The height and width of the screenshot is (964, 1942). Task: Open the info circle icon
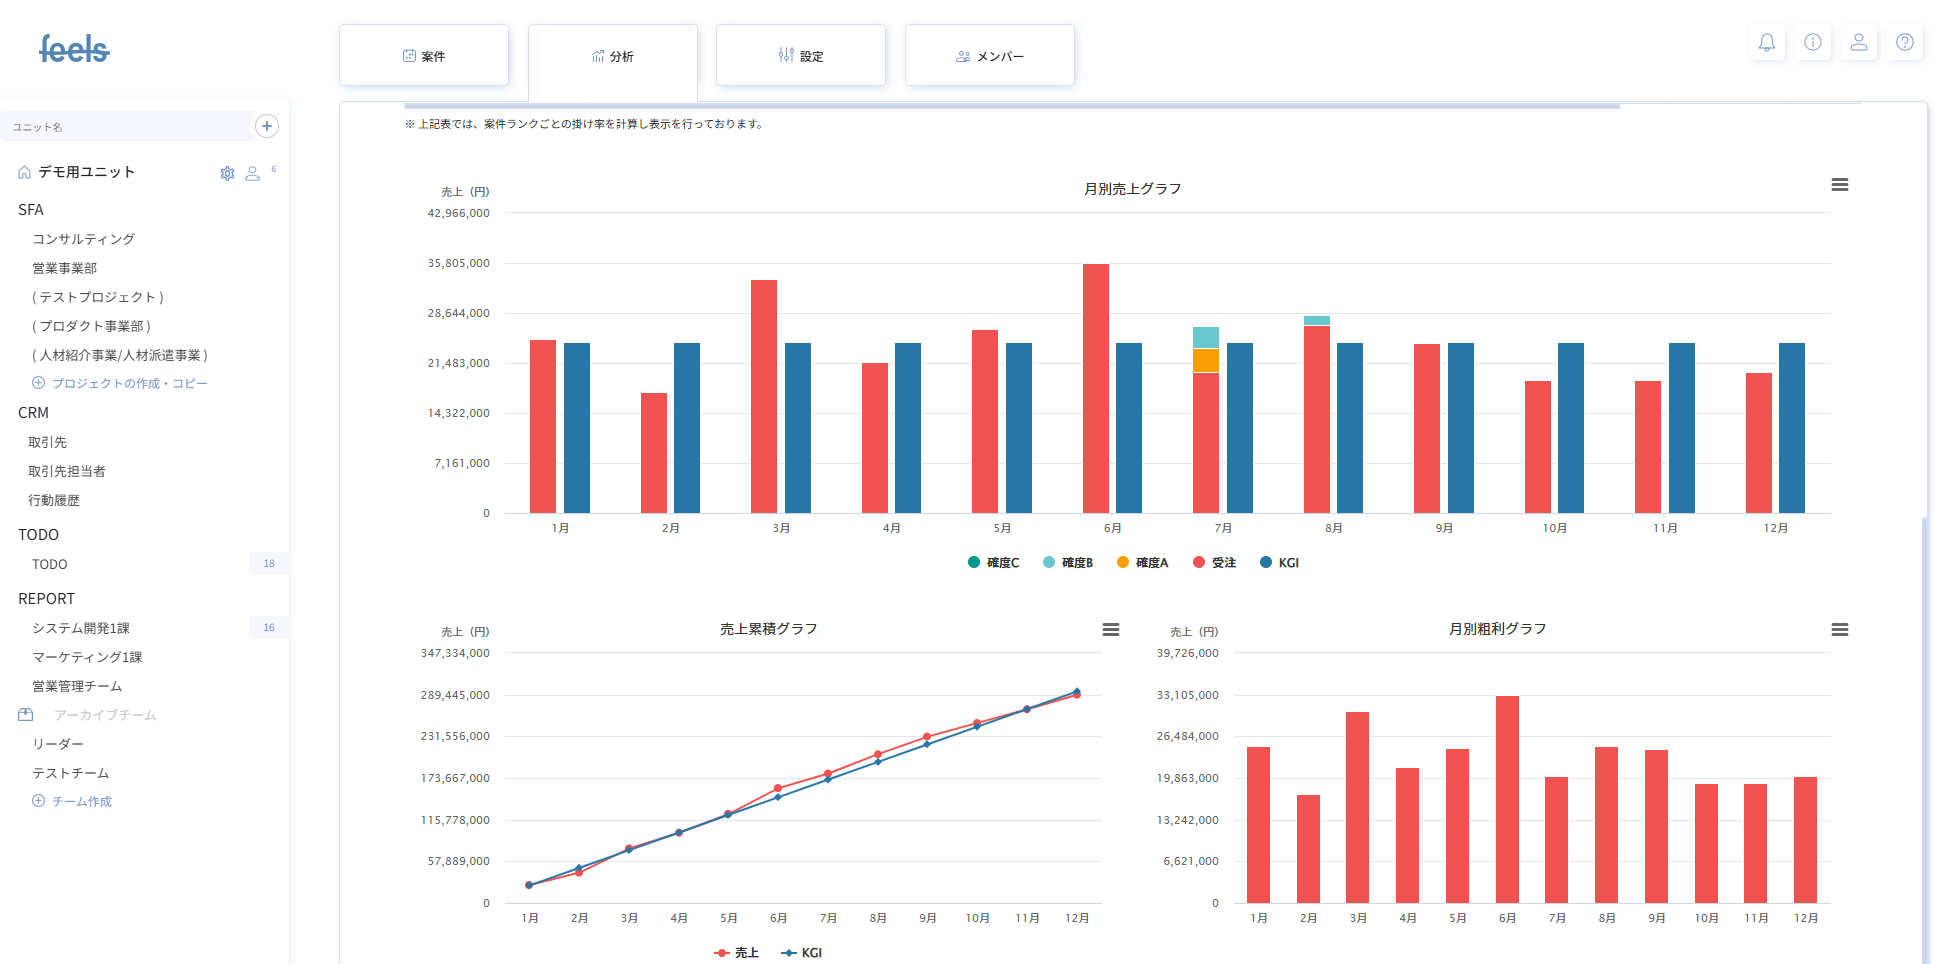(x=1812, y=42)
